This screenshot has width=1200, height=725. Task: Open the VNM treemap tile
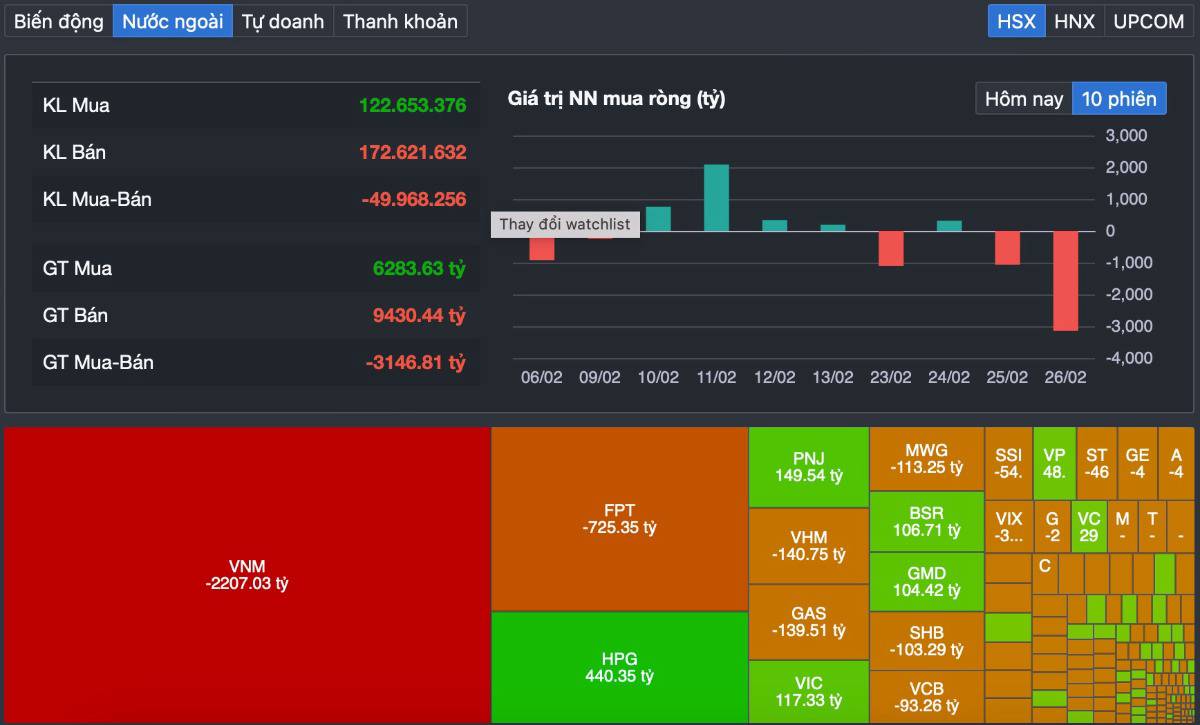(246, 575)
